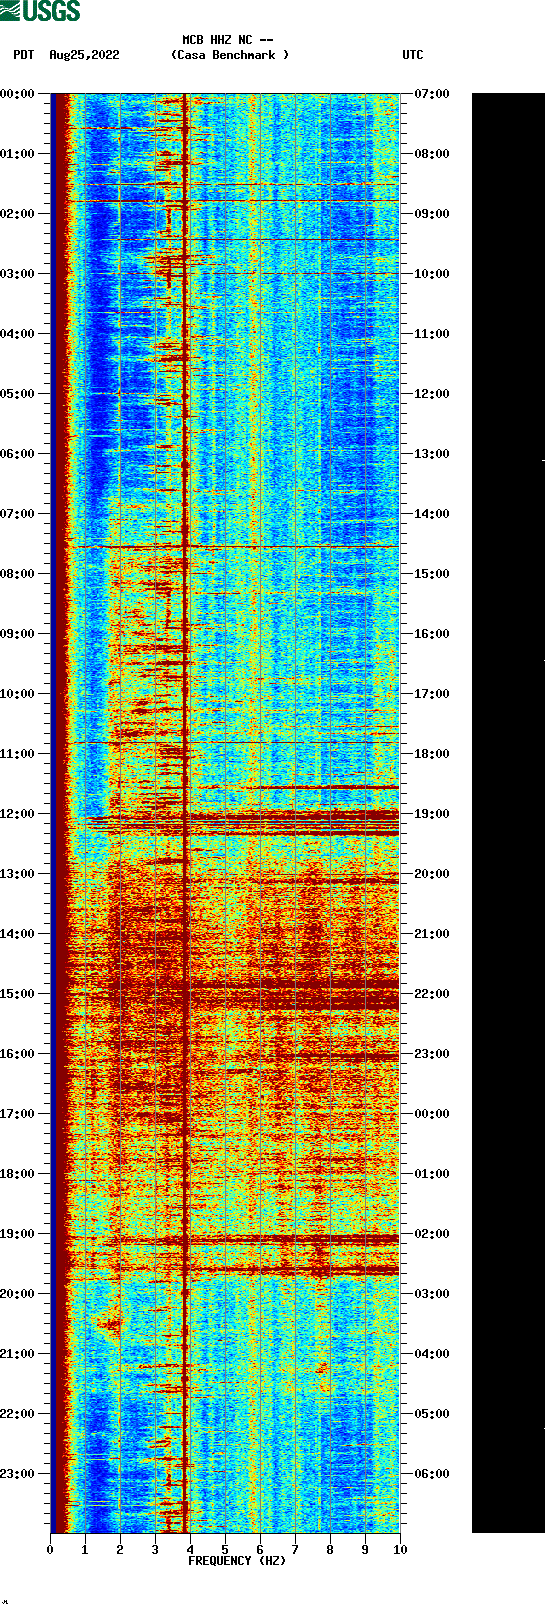Click frequency axis value 4
Image resolution: width=552 pixels, height=1613 pixels.
(190, 1550)
